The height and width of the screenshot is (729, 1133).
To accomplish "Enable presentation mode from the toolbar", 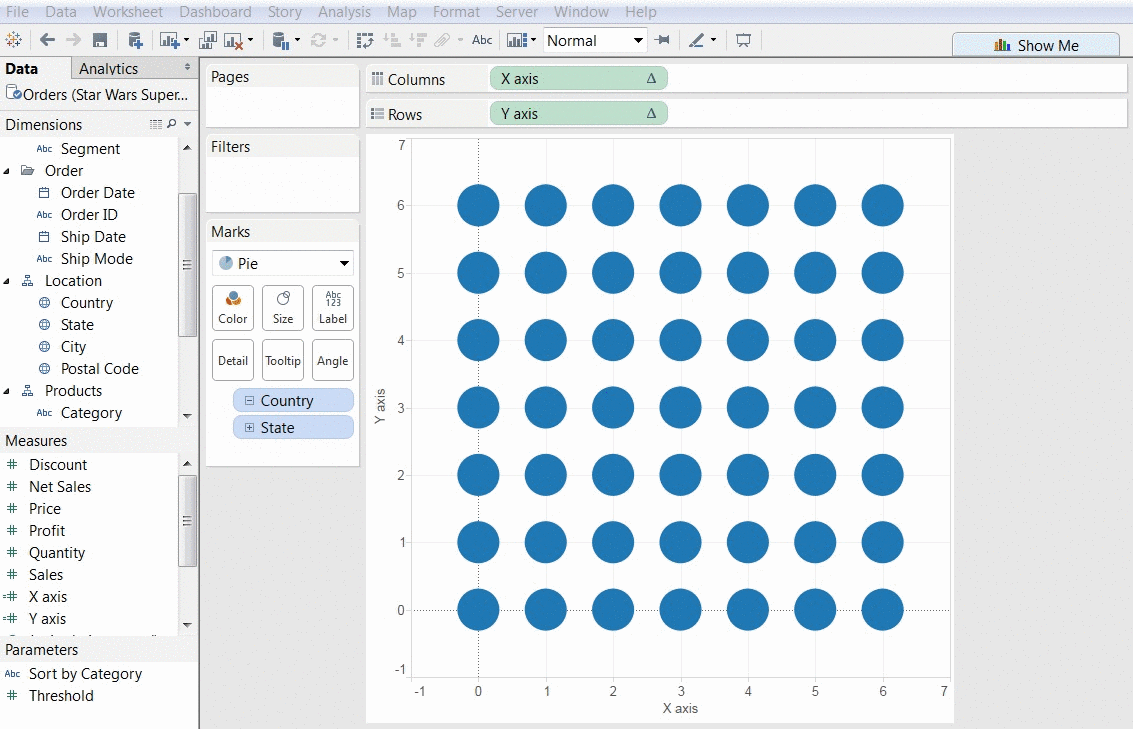I will [743, 40].
